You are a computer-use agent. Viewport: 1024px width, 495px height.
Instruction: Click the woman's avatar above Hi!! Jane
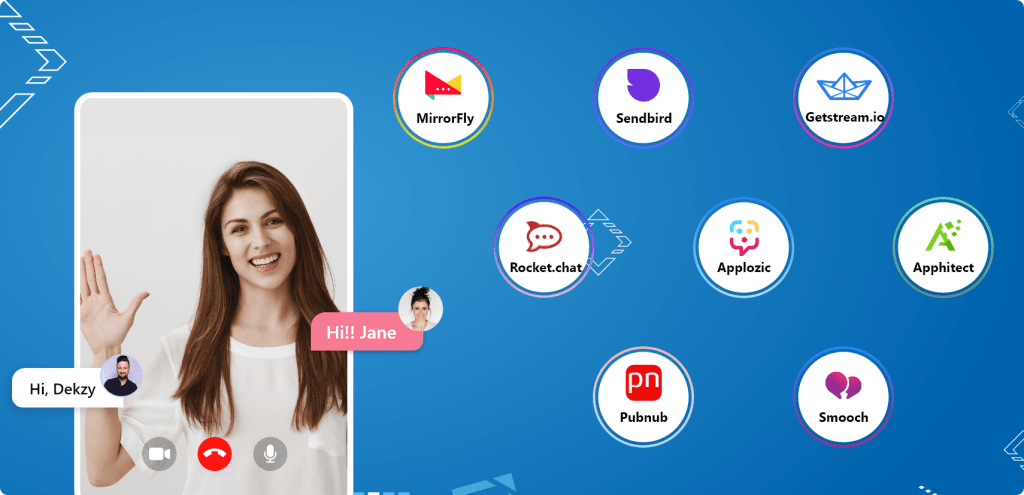click(421, 309)
